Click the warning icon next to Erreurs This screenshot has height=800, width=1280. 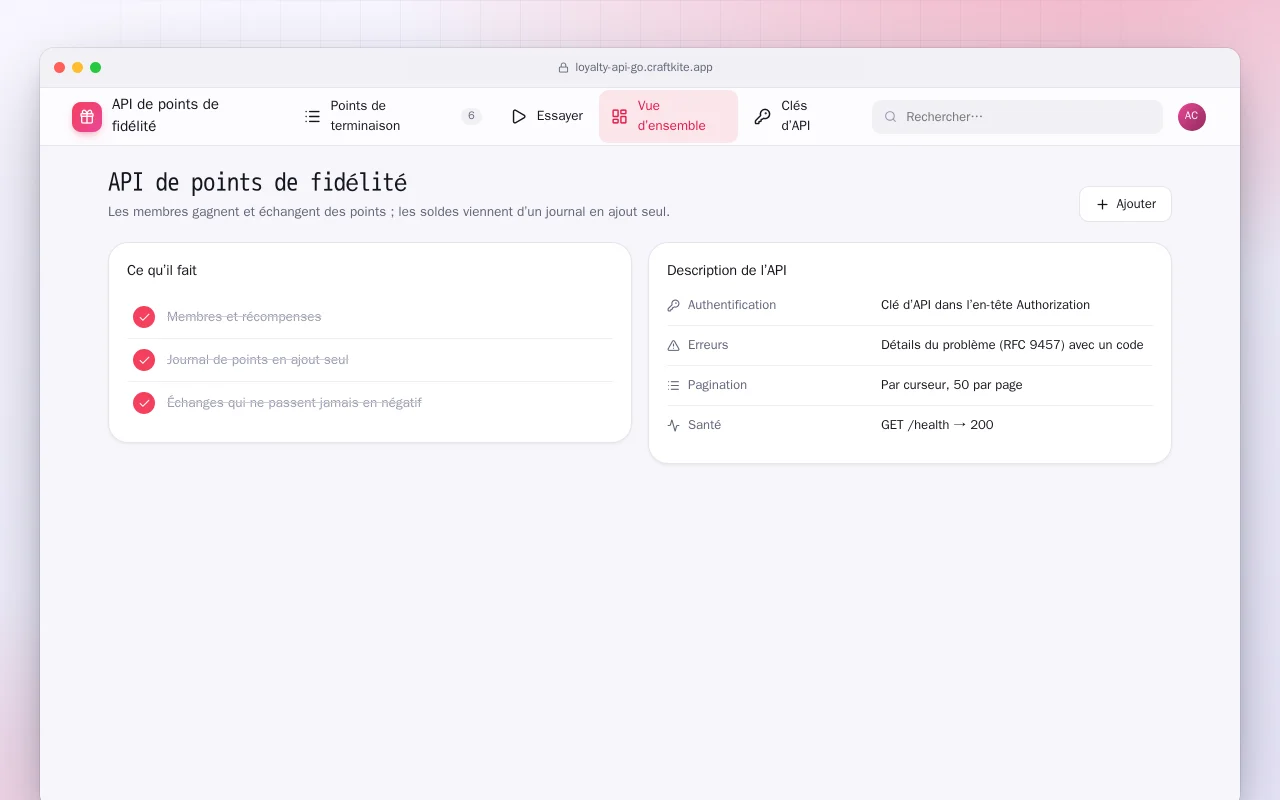tap(673, 345)
